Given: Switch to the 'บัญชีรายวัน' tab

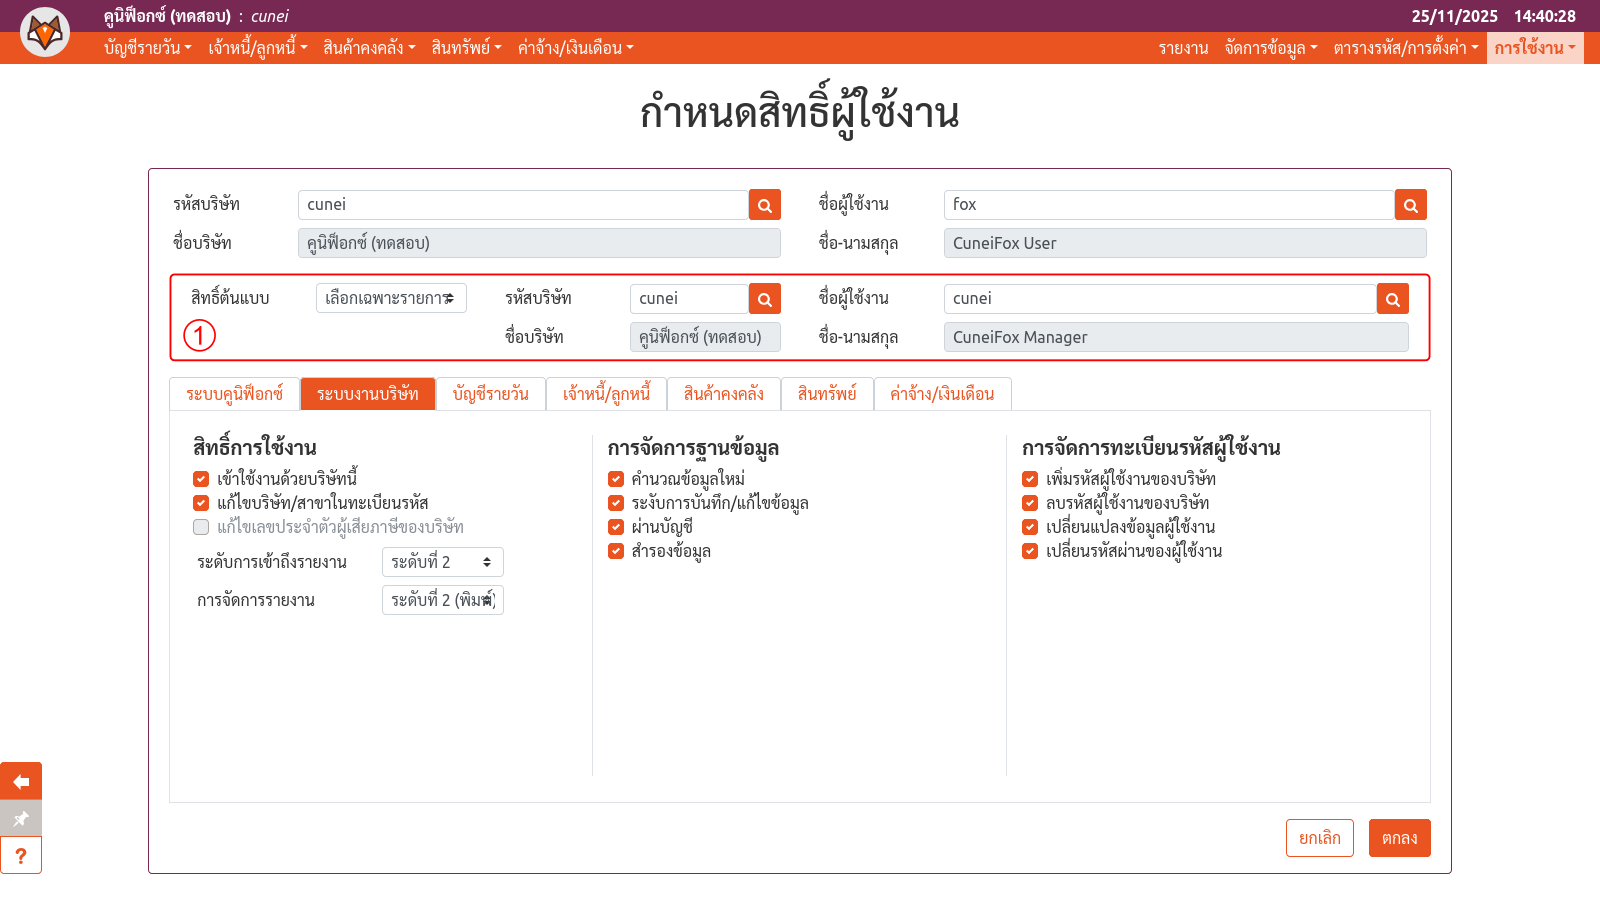Looking at the screenshot, I should tap(490, 394).
